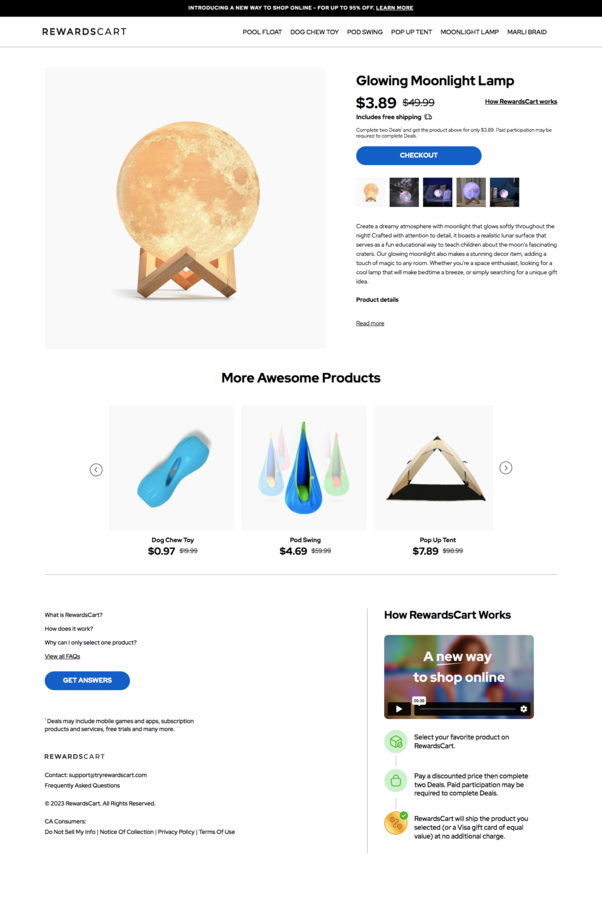Image resolution: width=602 pixels, height=900 pixels.
Task: Click the previous arrow in product carousel
Action: (96, 470)
